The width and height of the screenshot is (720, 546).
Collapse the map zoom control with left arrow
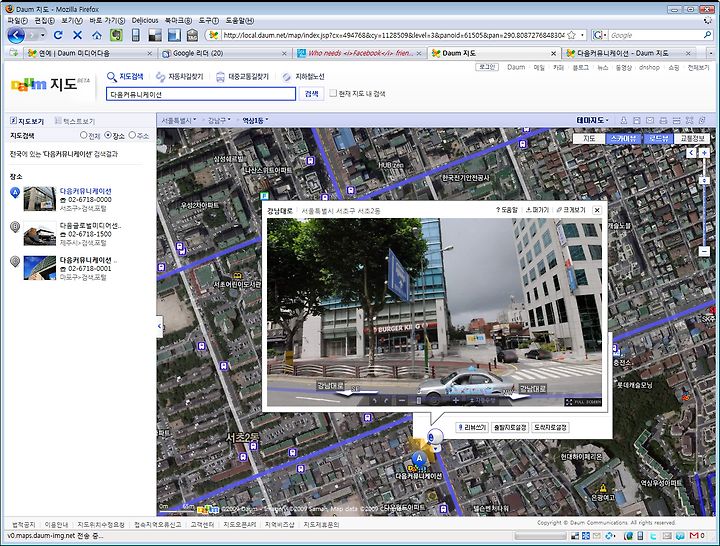click(692, 153)
